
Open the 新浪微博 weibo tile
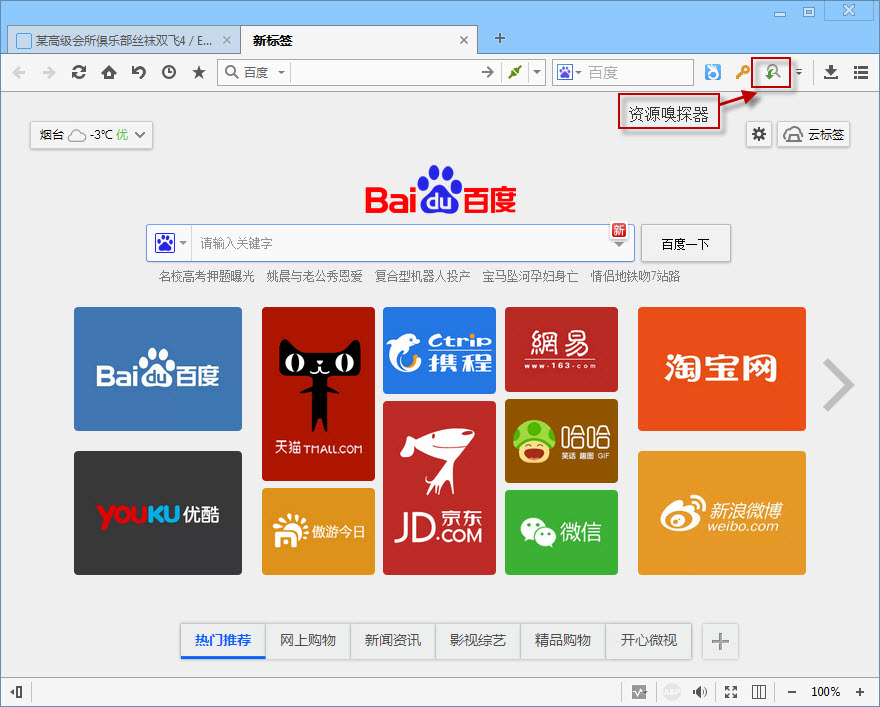(x=722, y=513)
